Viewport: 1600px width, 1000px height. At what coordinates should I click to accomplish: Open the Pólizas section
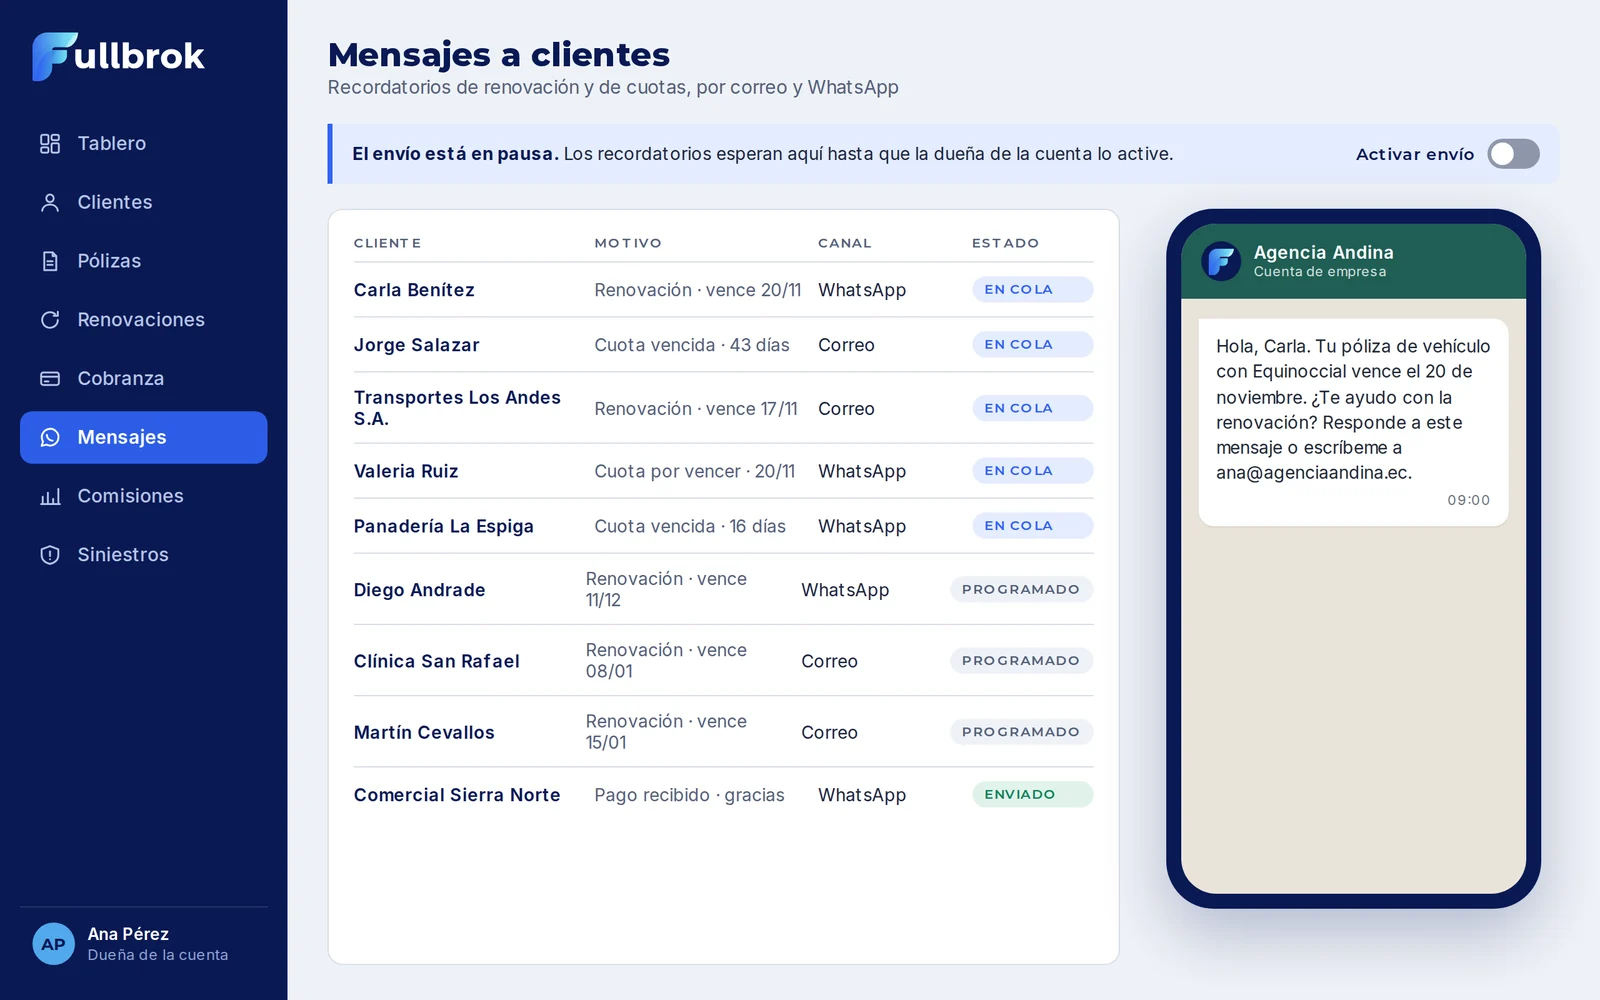coord(143,261)
